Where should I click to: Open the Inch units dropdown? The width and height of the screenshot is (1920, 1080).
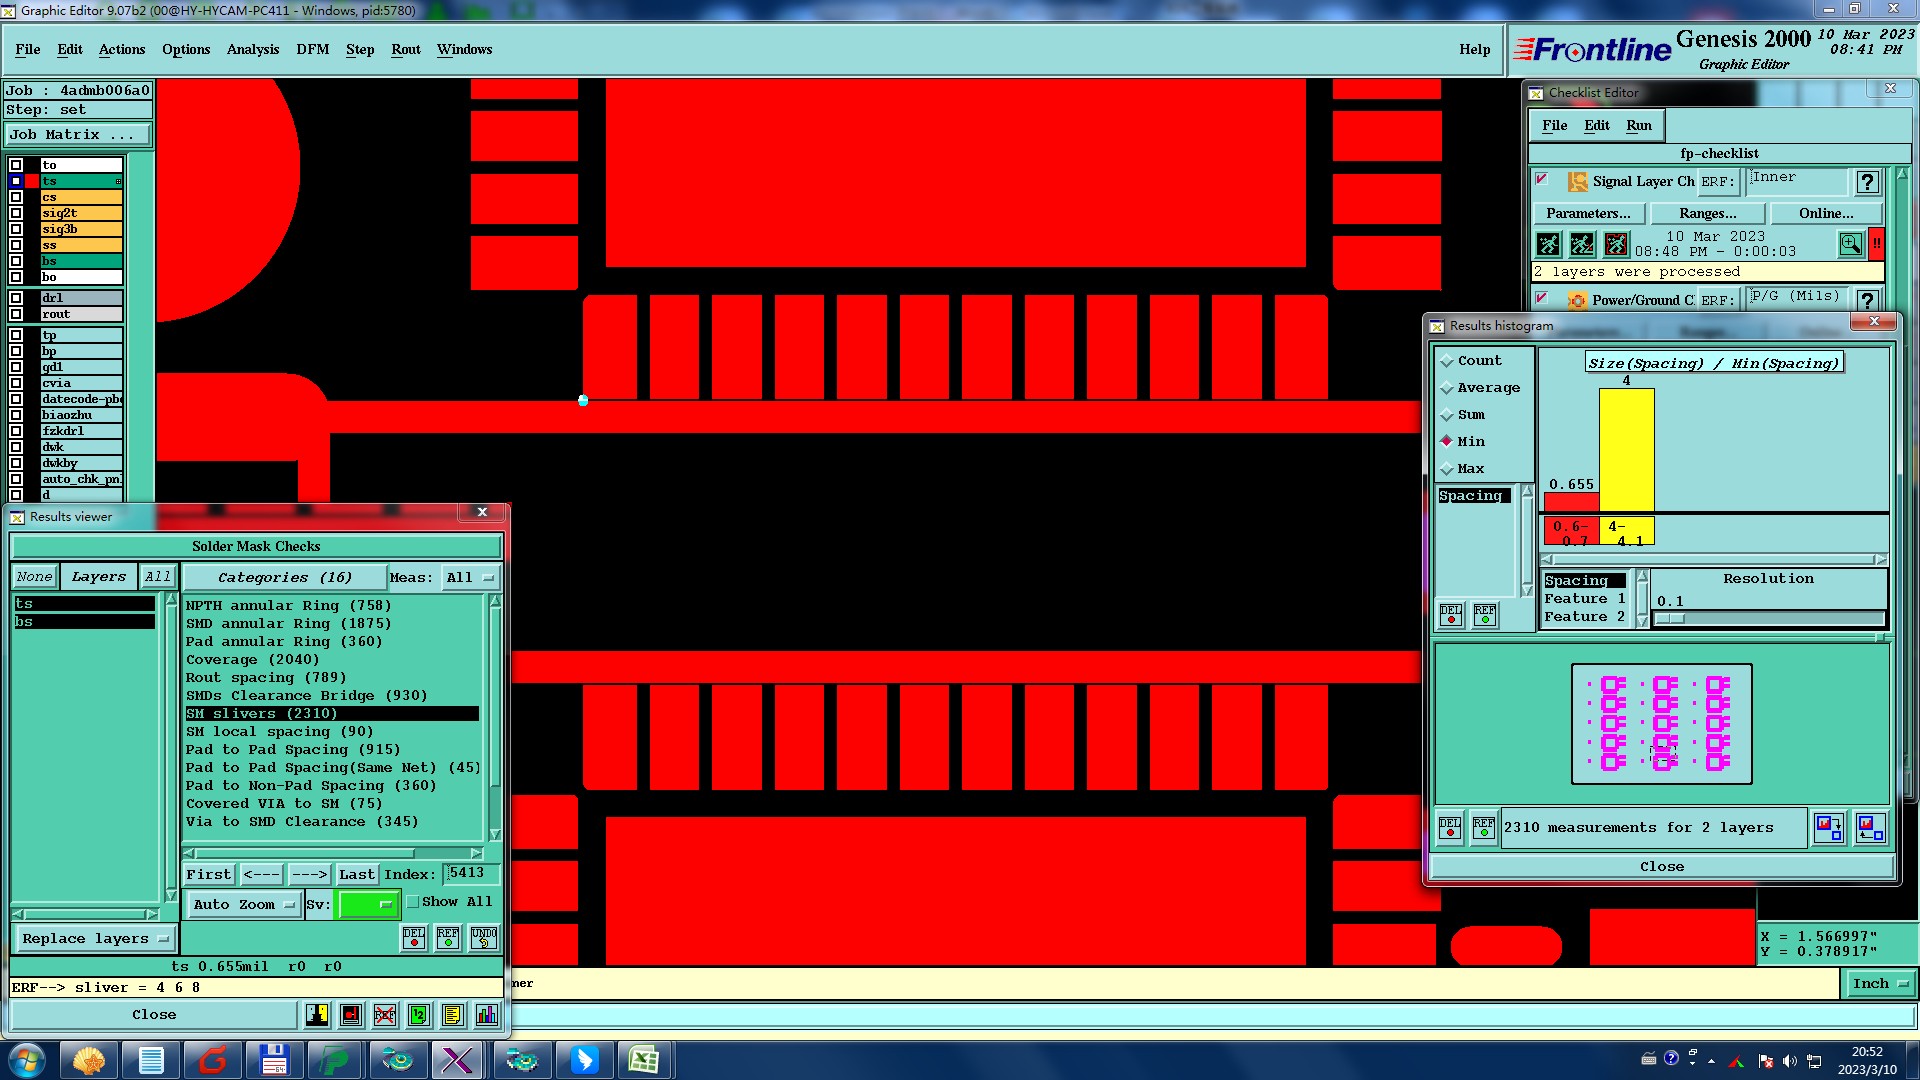(1879, 984)
